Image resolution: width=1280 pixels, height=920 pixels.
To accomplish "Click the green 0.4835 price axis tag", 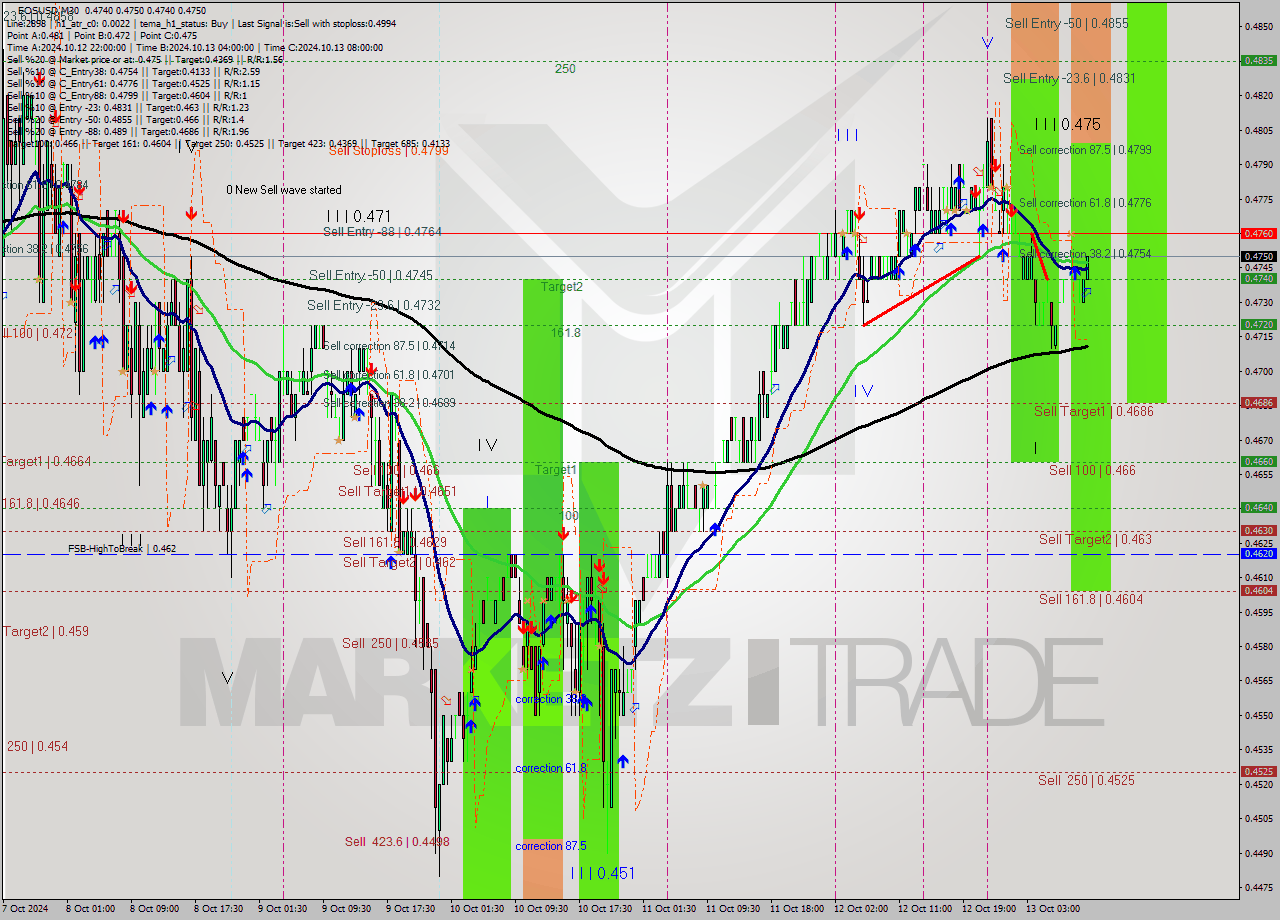I will tap(1258, 60).
